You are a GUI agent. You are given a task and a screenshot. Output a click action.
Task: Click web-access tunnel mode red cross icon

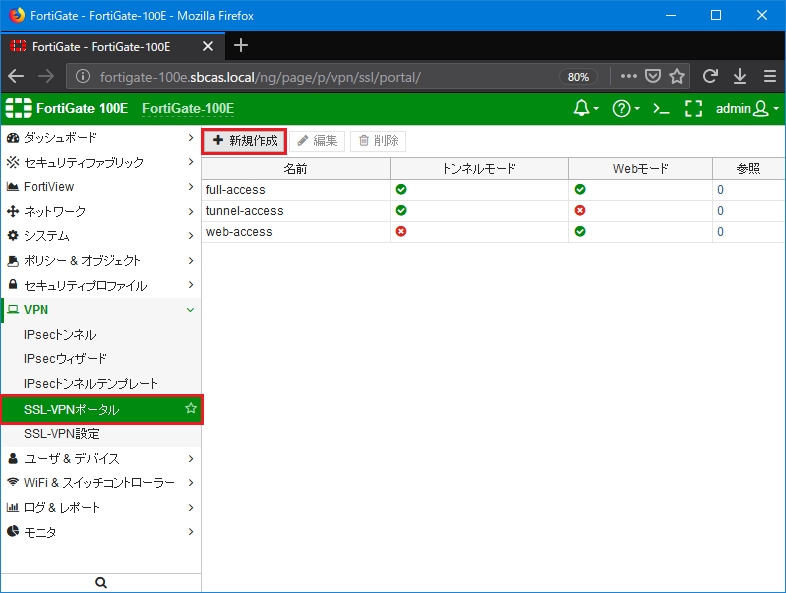(x=401, y=232)
